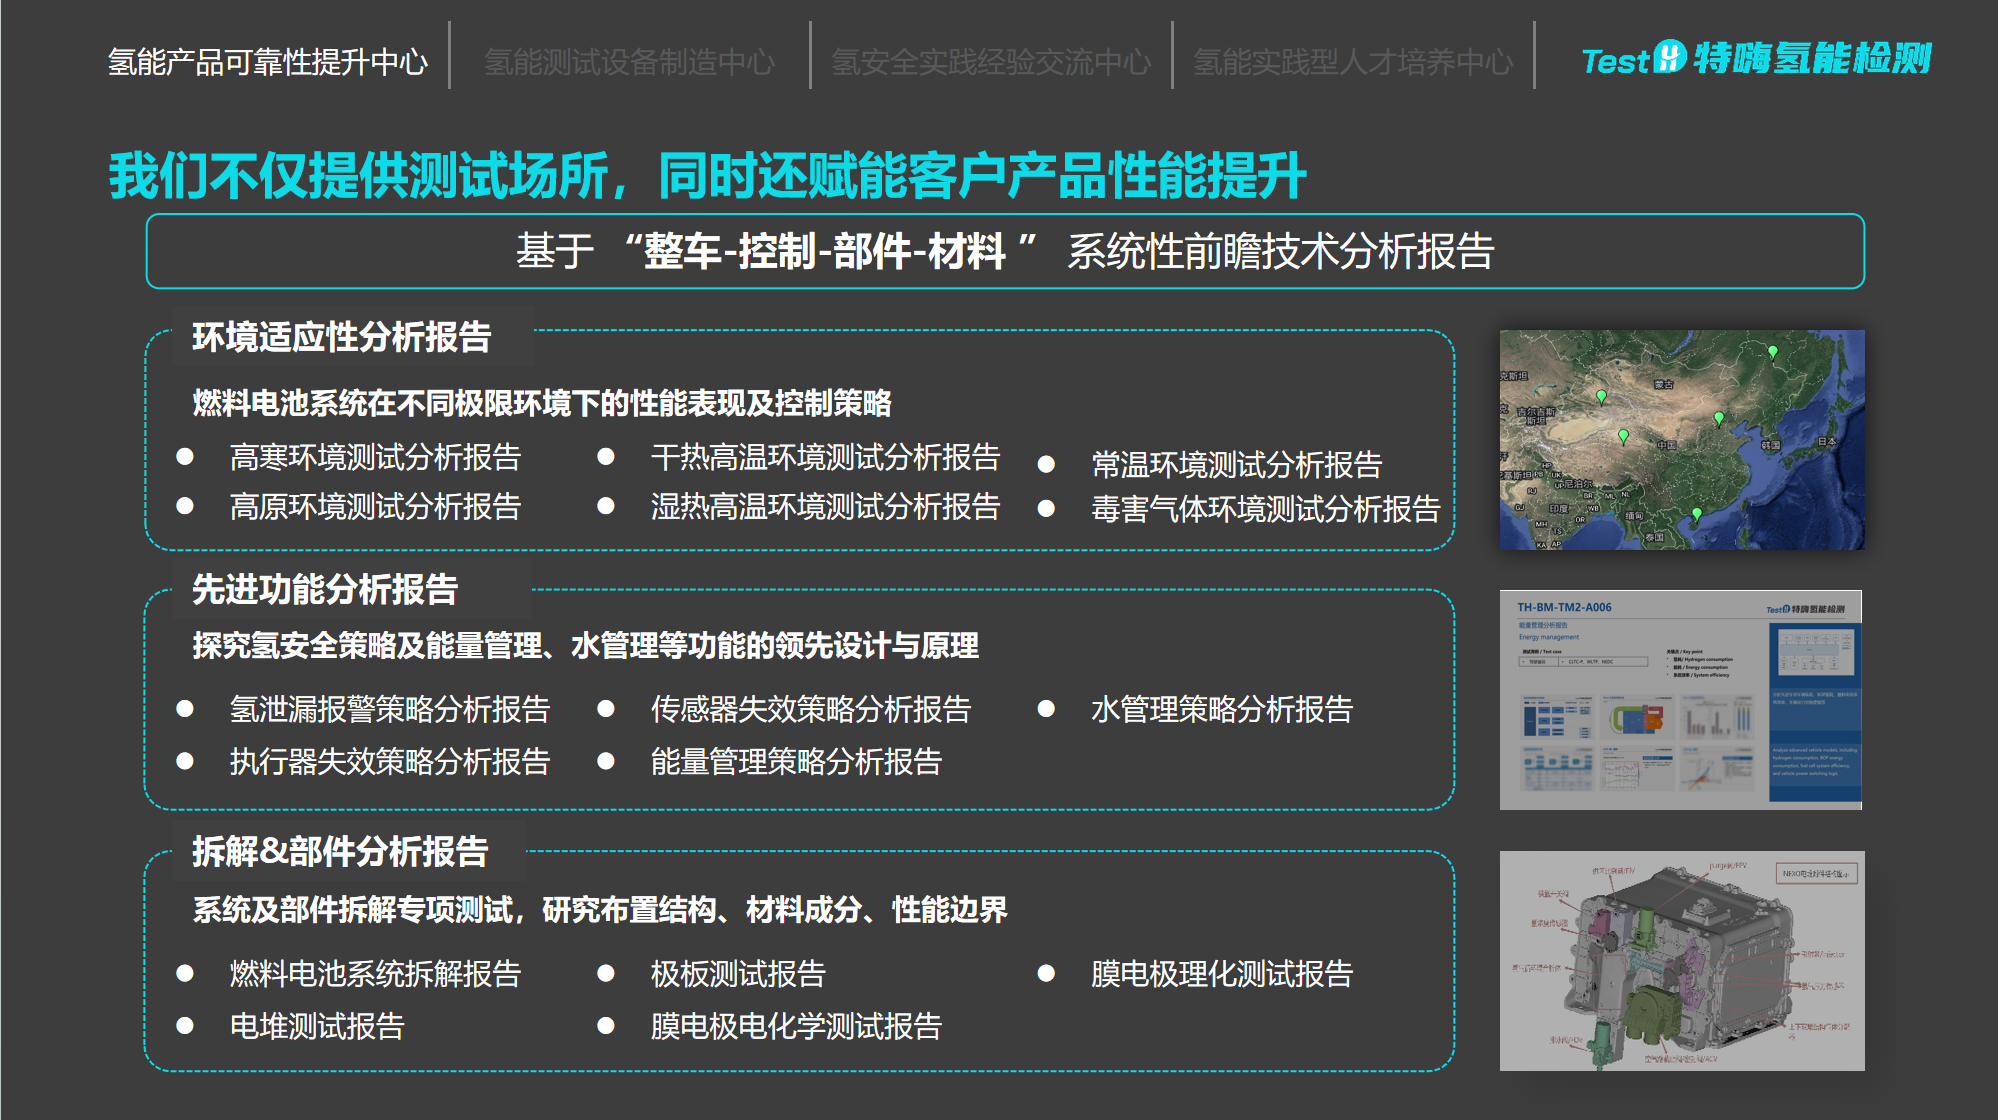Select the 氢泄漏报警策略分析报告 item

click(389, 709)
